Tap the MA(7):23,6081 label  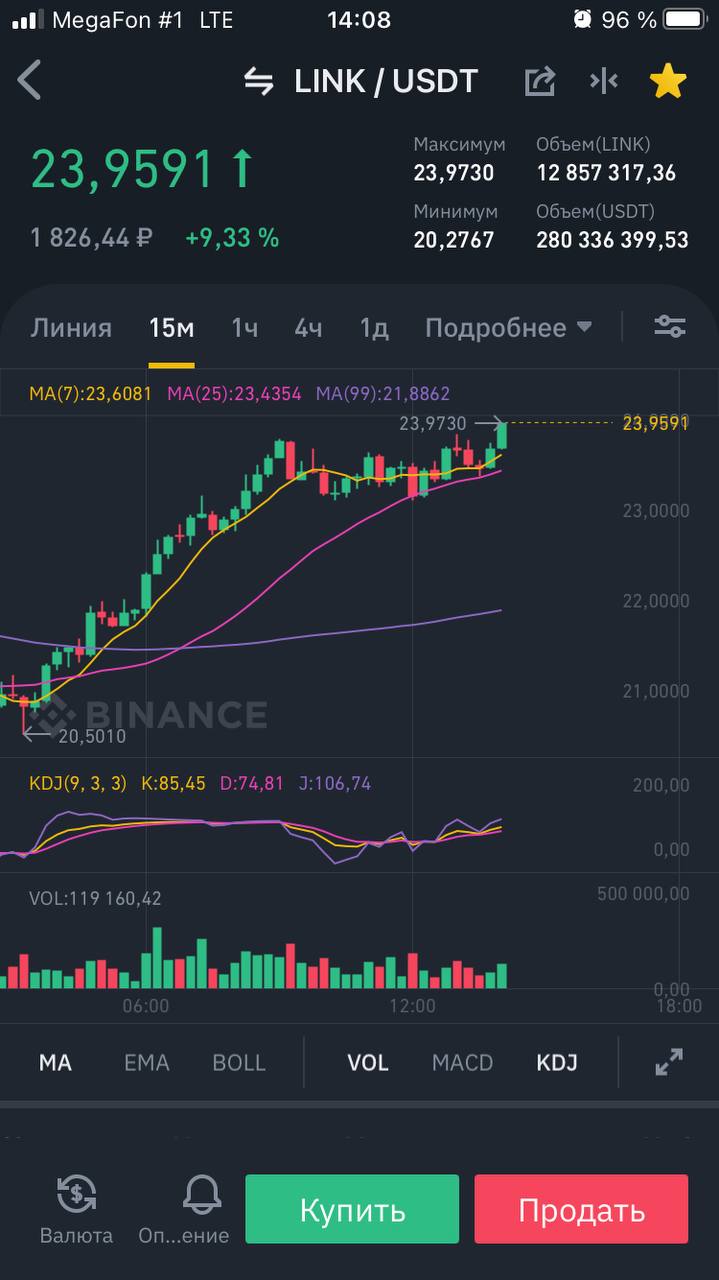pos(90,394)
